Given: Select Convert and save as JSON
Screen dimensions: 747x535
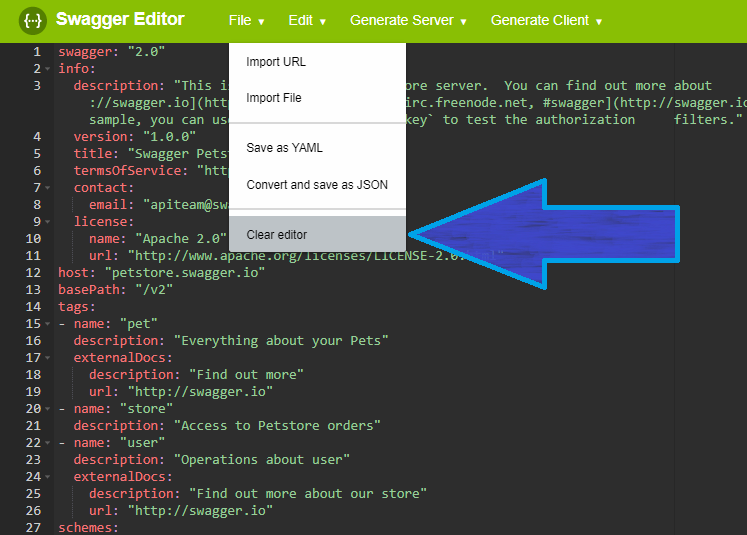Looking at the screenshot, I should click(317, 185).
